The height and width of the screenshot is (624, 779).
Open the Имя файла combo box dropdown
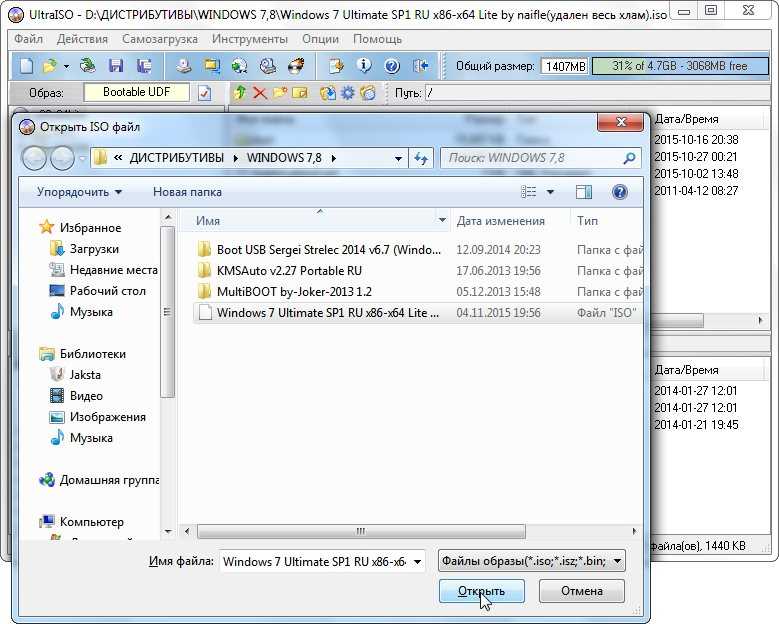click(418, 562)
